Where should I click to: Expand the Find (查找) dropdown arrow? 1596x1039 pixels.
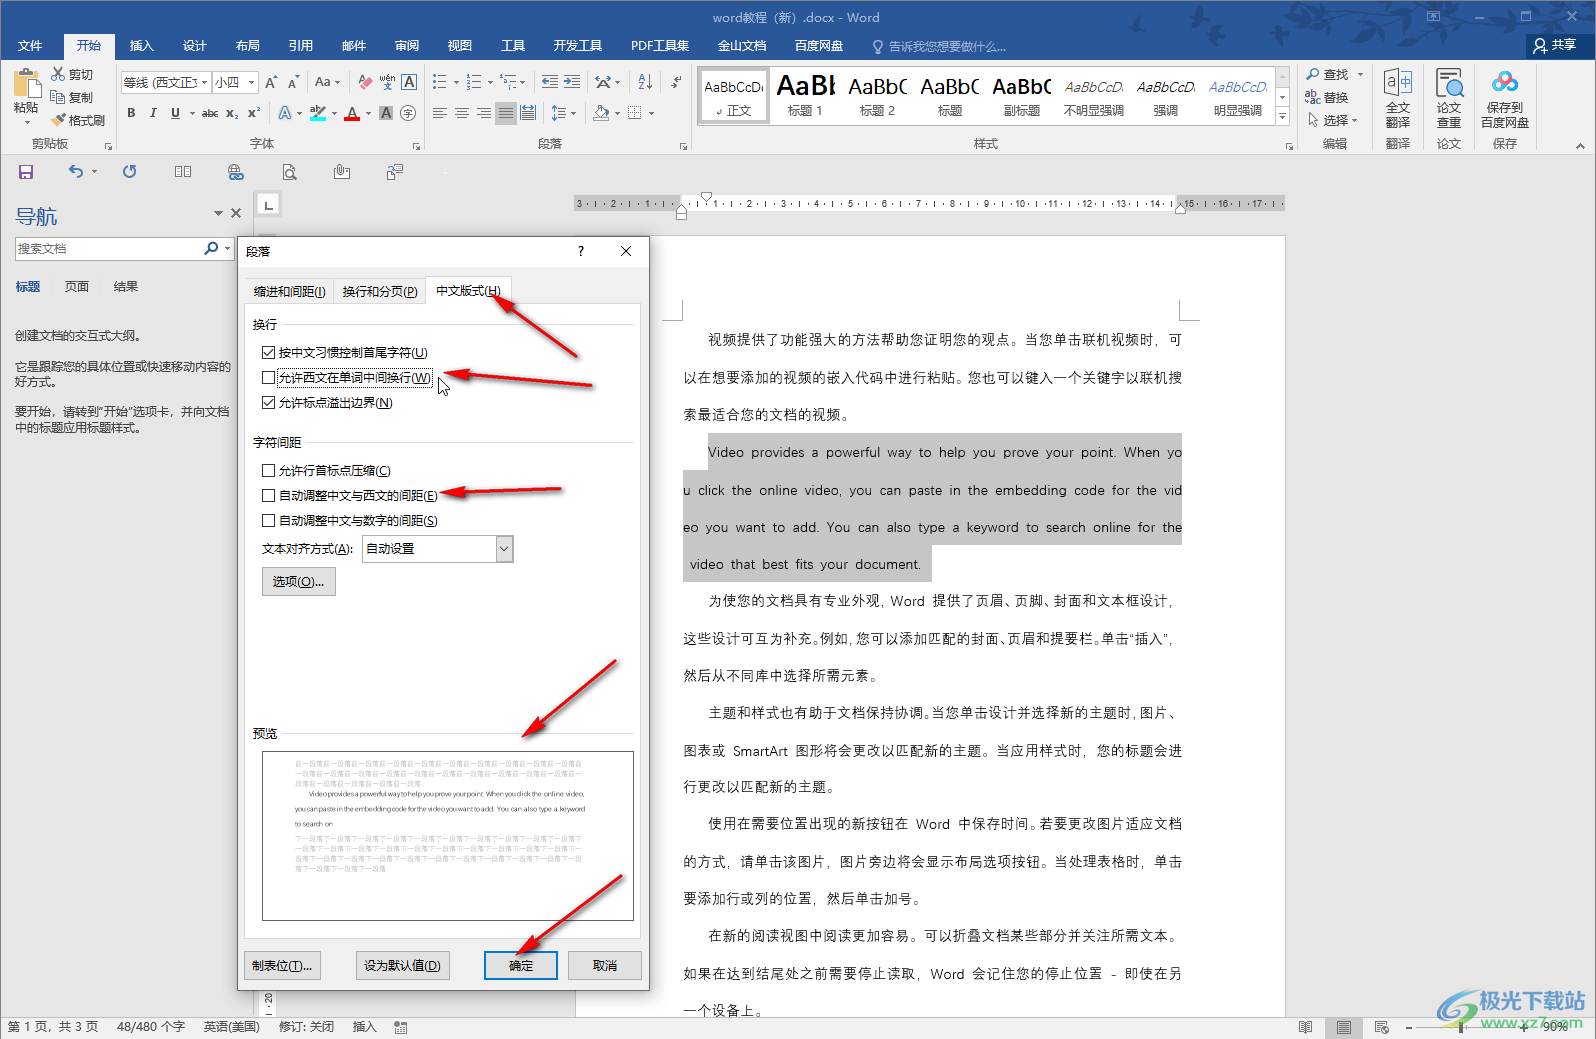tap(1360, 74)
